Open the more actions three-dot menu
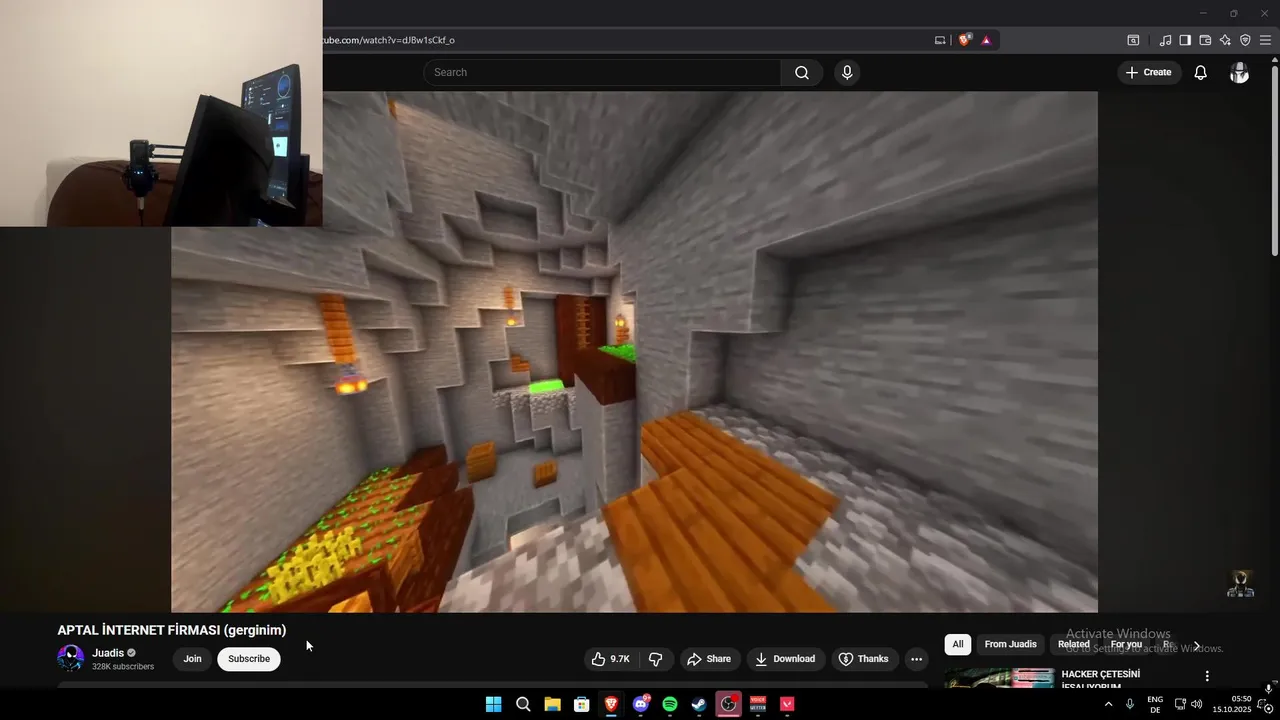 pos(916,659)
